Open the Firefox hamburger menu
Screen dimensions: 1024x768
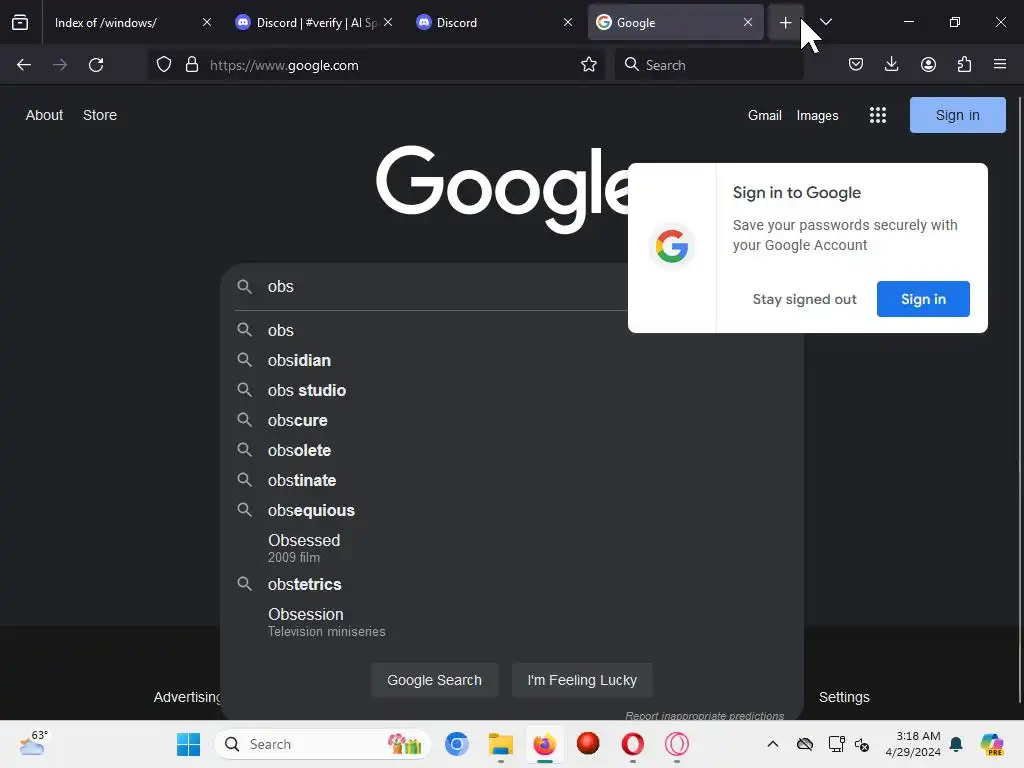(1000, 64)
